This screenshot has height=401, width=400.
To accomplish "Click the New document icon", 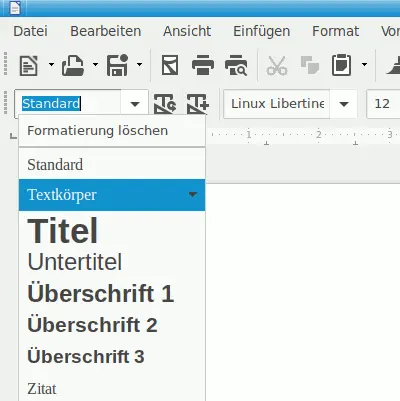I will pos(29,65).
